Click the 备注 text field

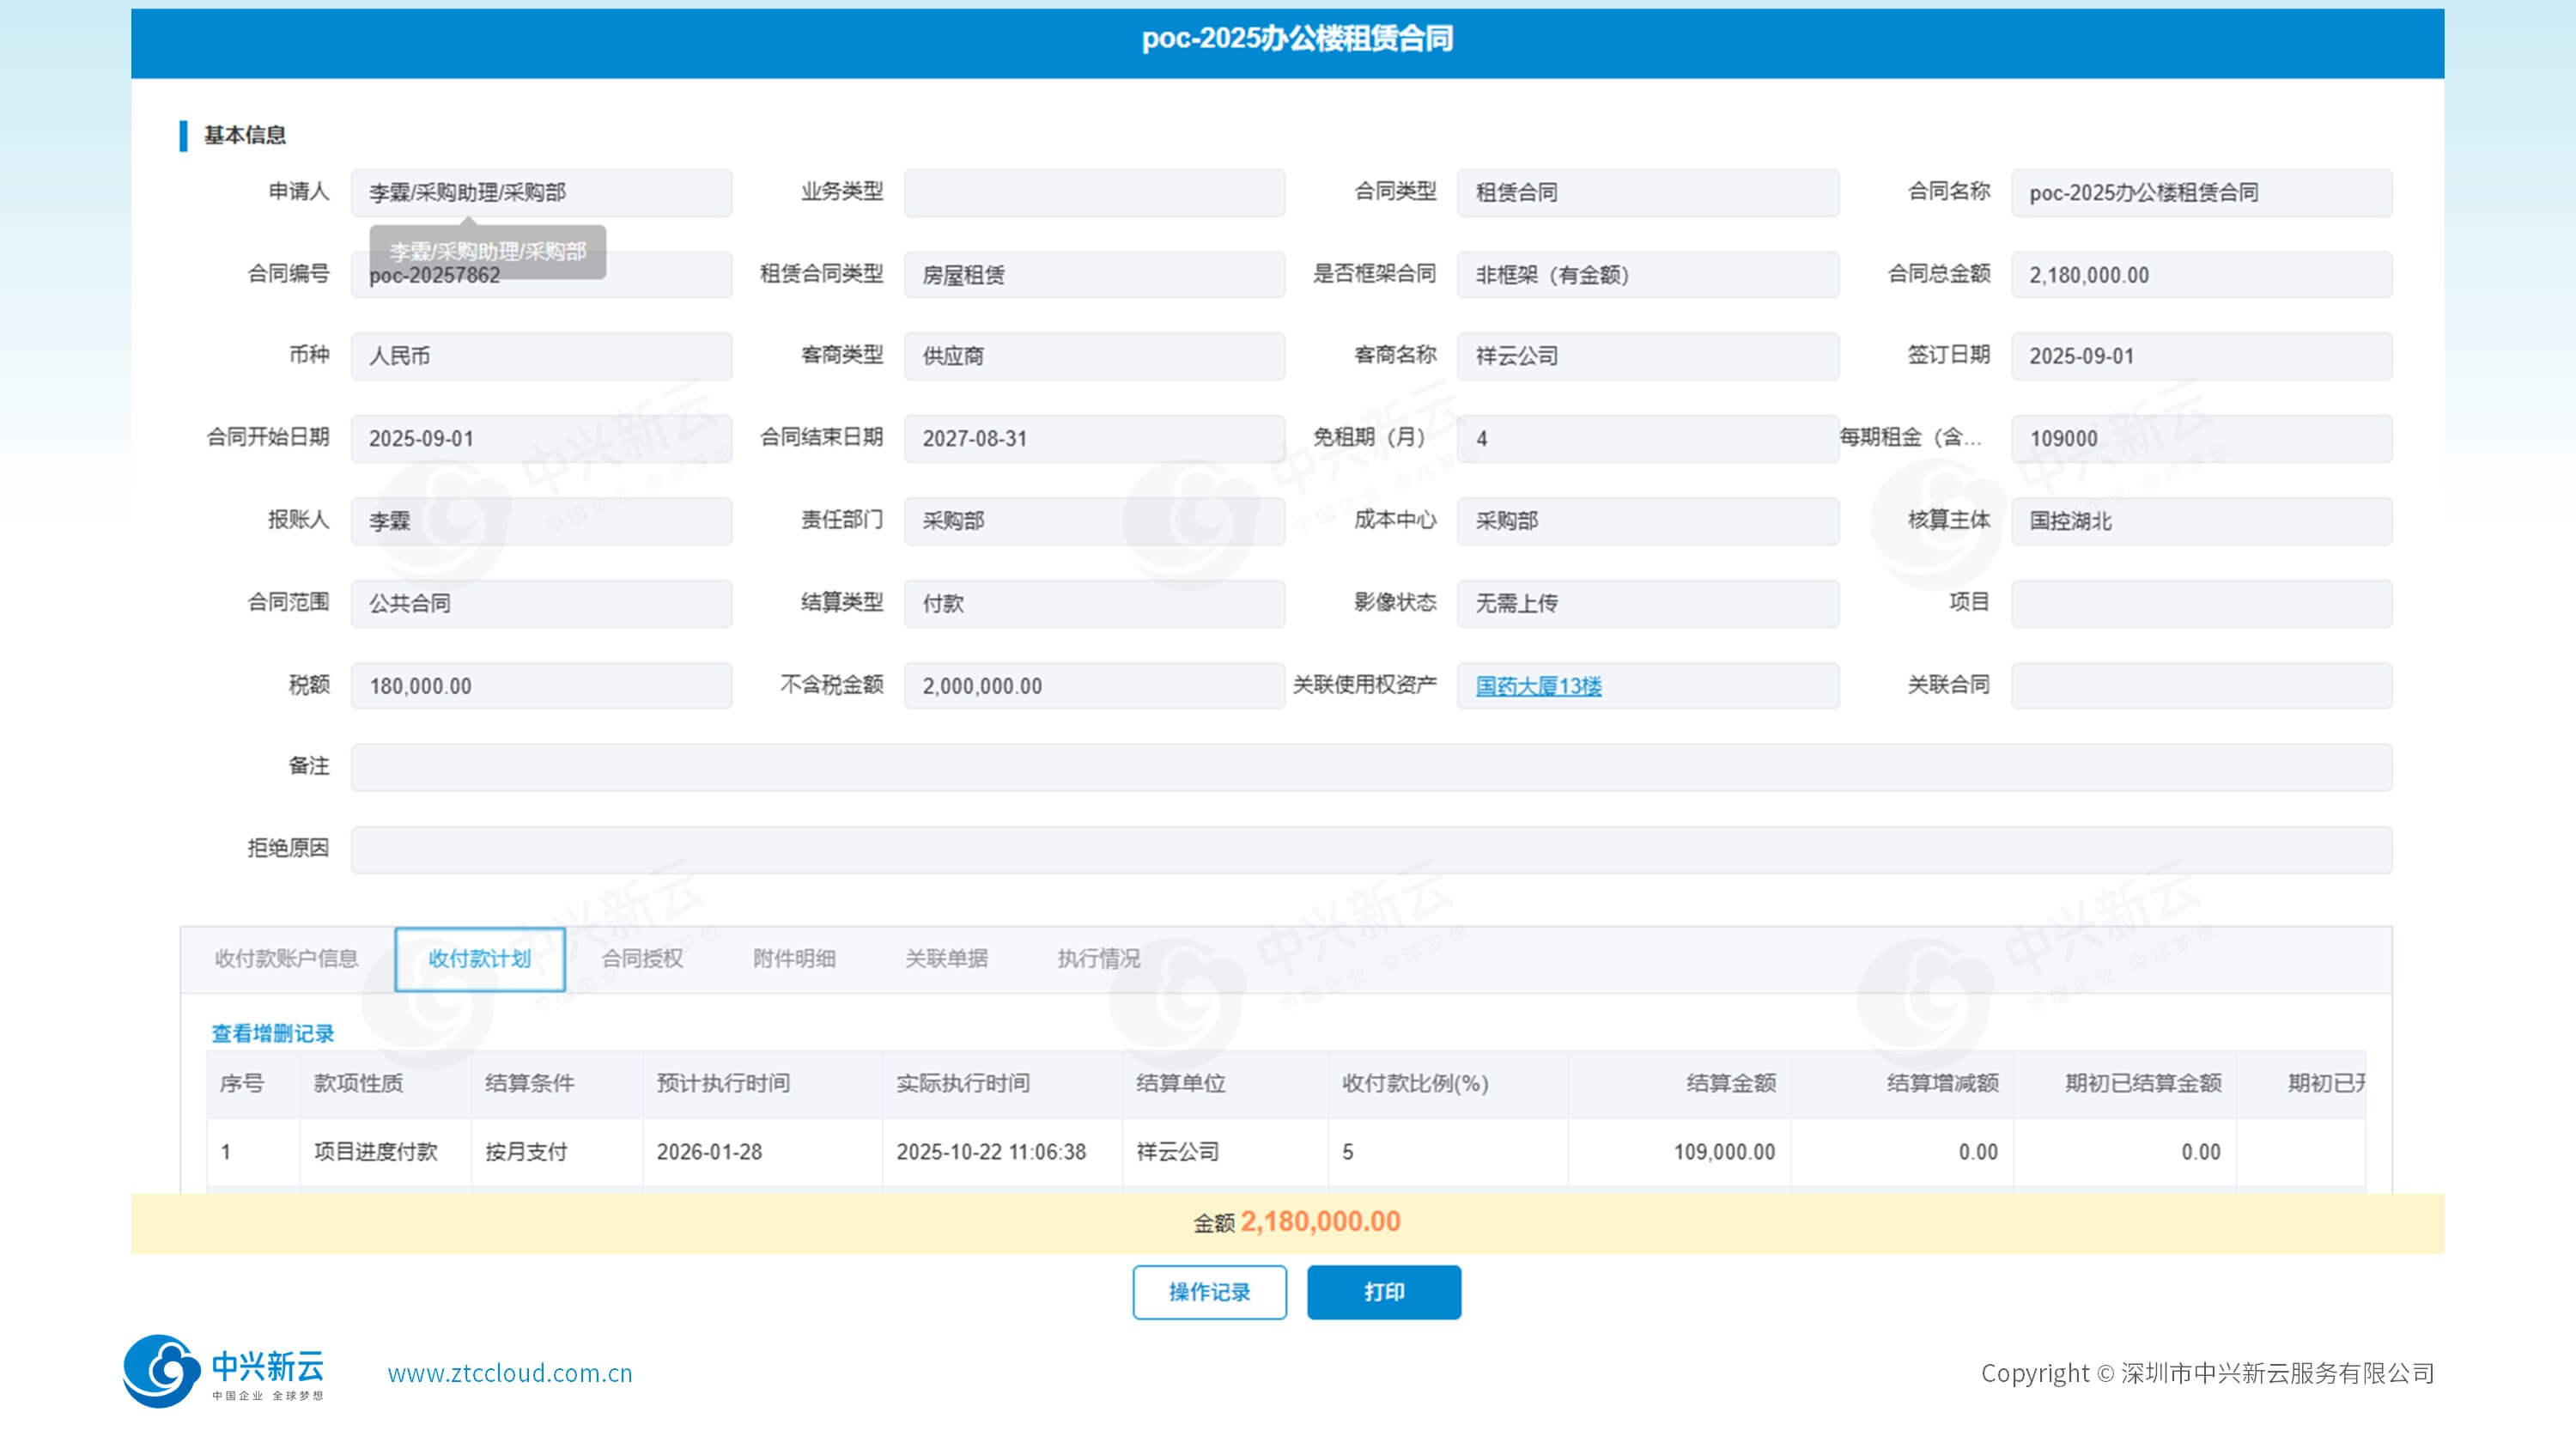[x=1371, y=767]
